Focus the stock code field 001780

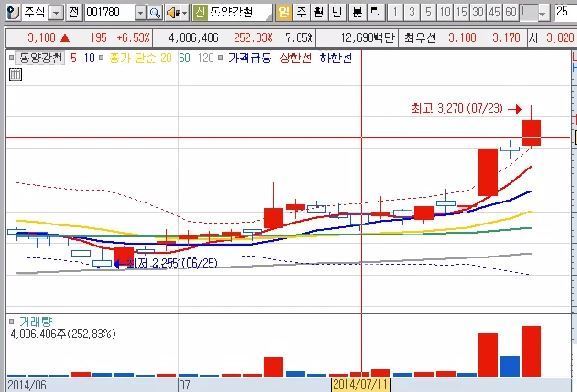click(x=110, y=13)
